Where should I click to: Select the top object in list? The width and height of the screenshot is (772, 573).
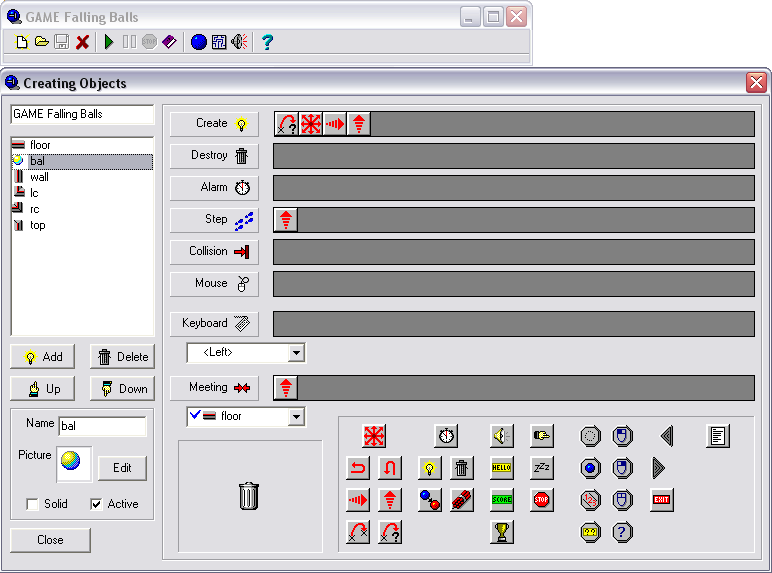click(82, 225)
